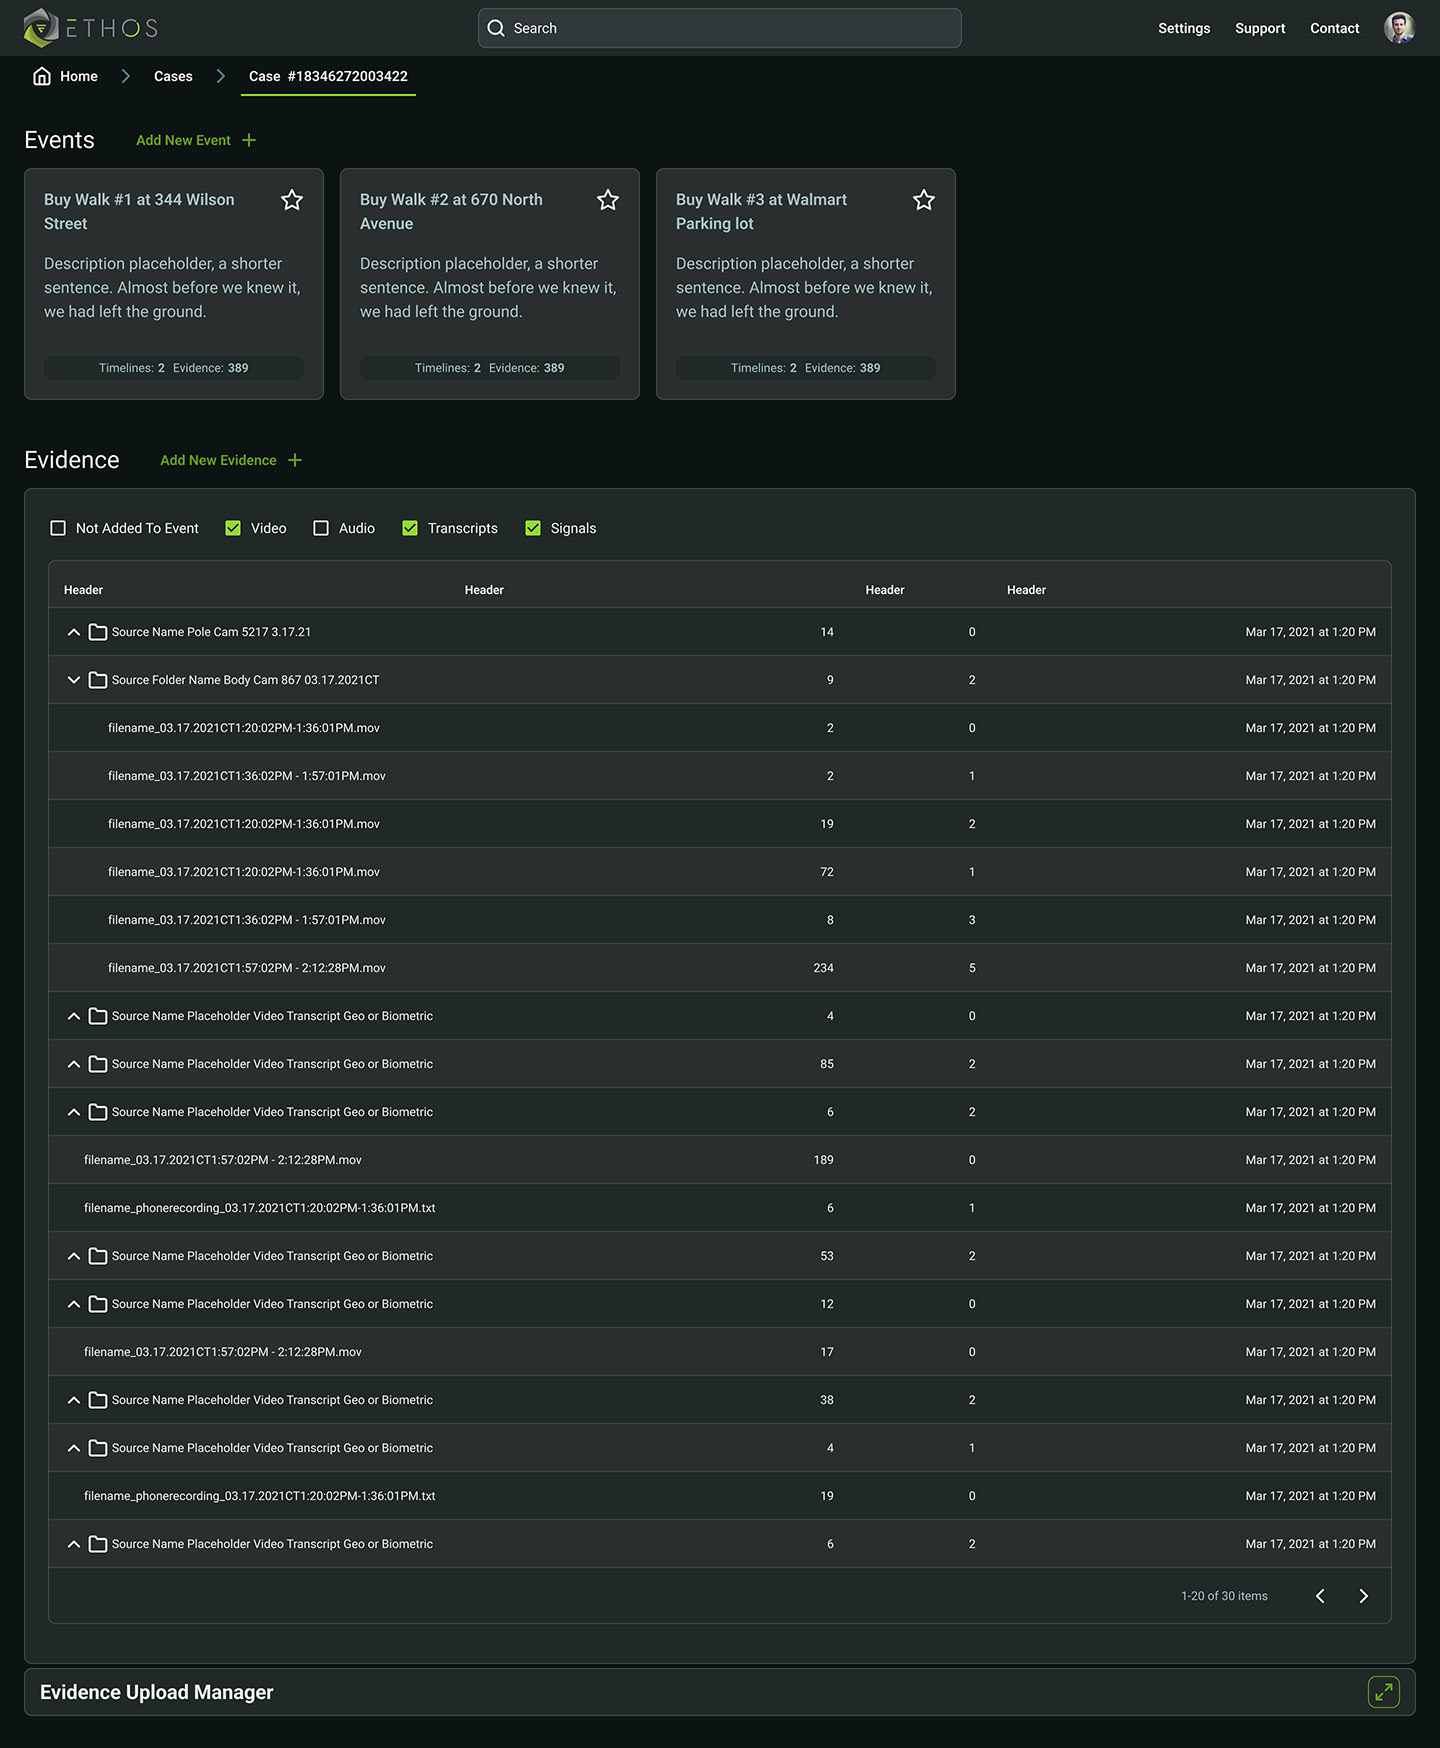Viewport: 1440px width, 1748px height.
Task: Open the user profile avatar
Action: [x=1399, y=28]
